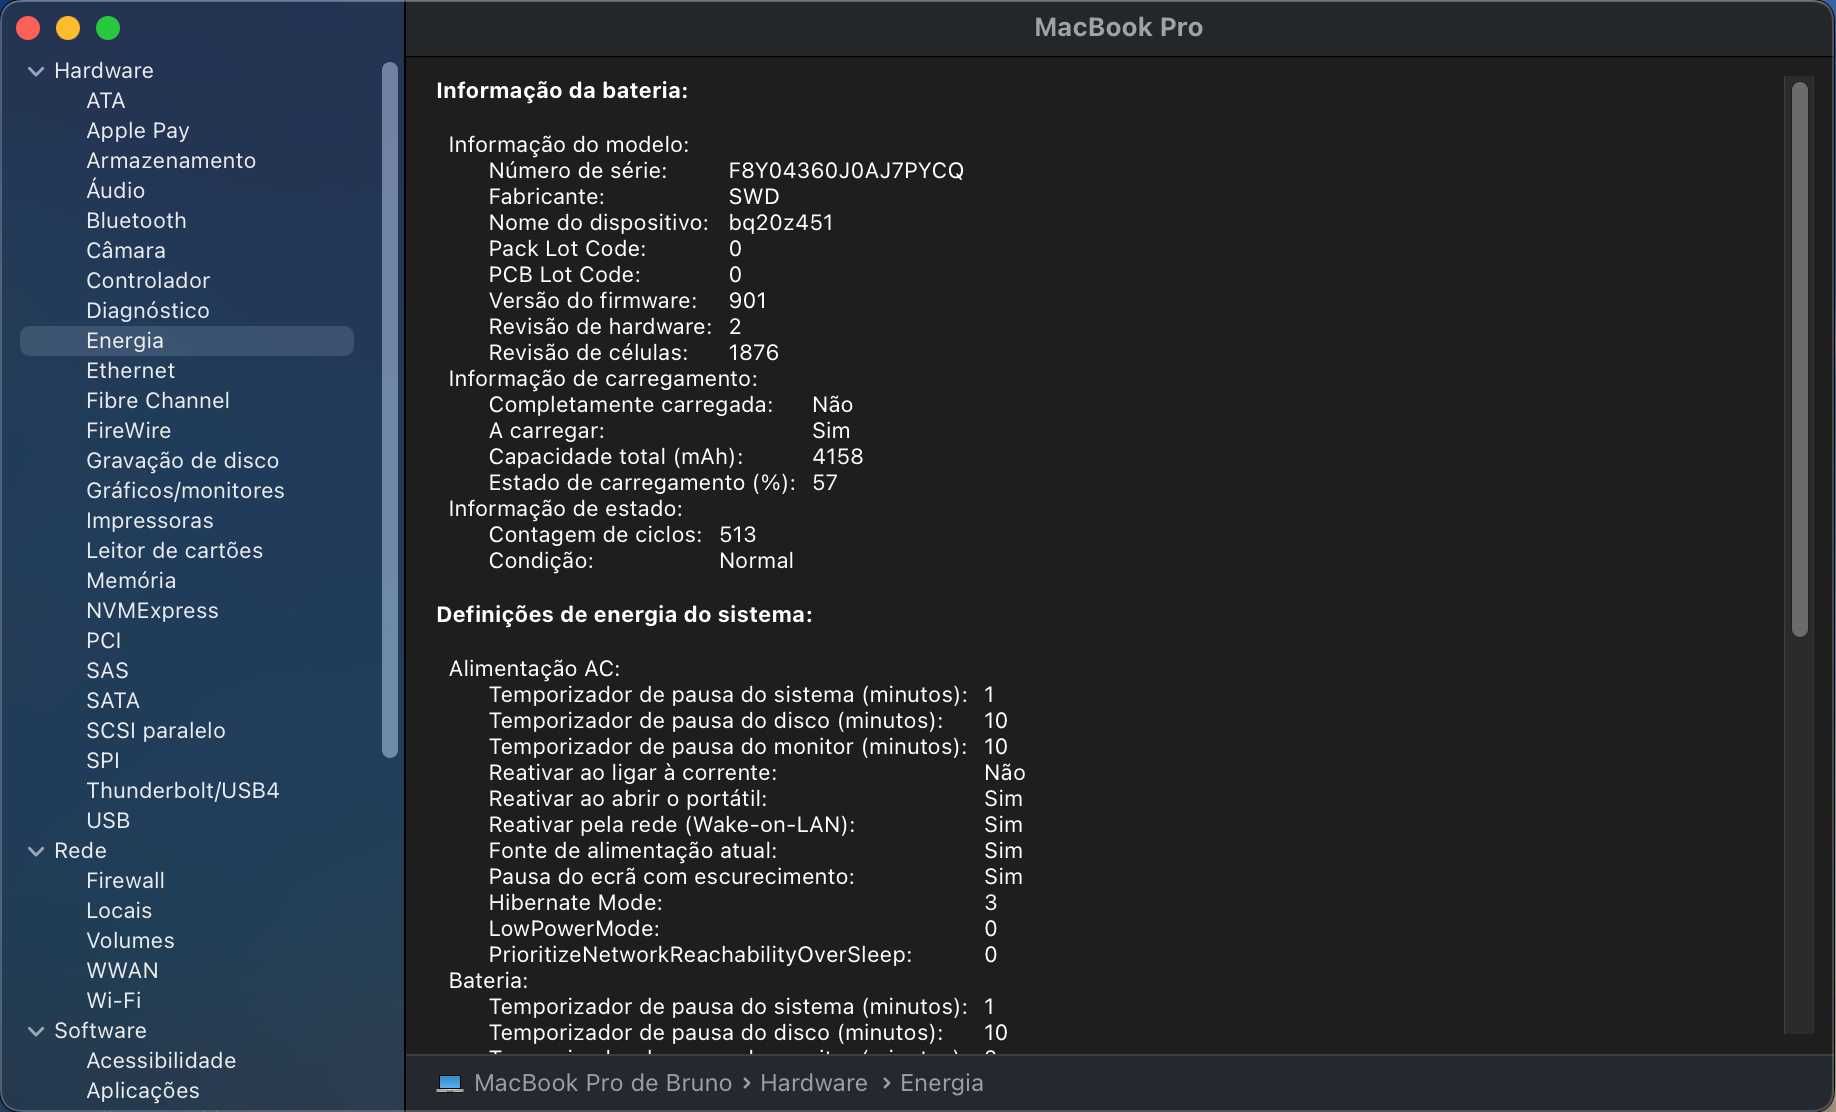The image size is (1836, 1112).
Task: Select NVMExpress in the sidebar
Action: click(x=152, y=611)
